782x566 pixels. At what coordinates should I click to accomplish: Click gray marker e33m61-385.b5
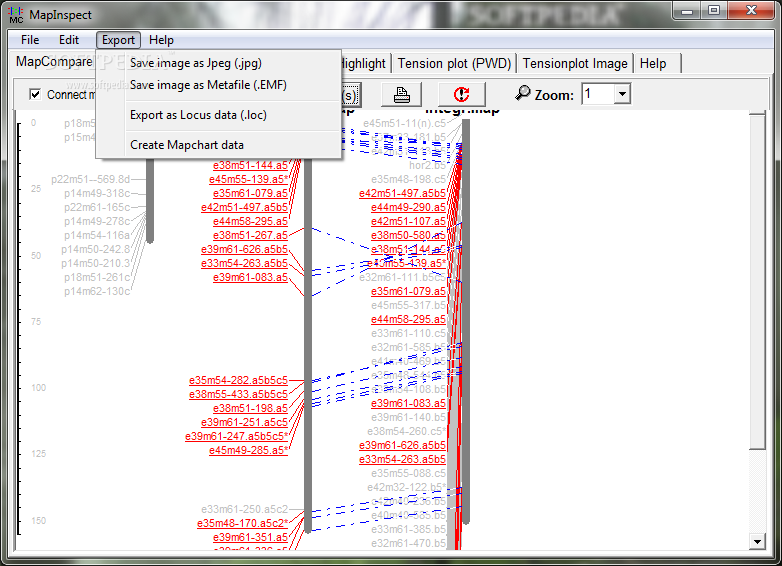coord(408,529)
